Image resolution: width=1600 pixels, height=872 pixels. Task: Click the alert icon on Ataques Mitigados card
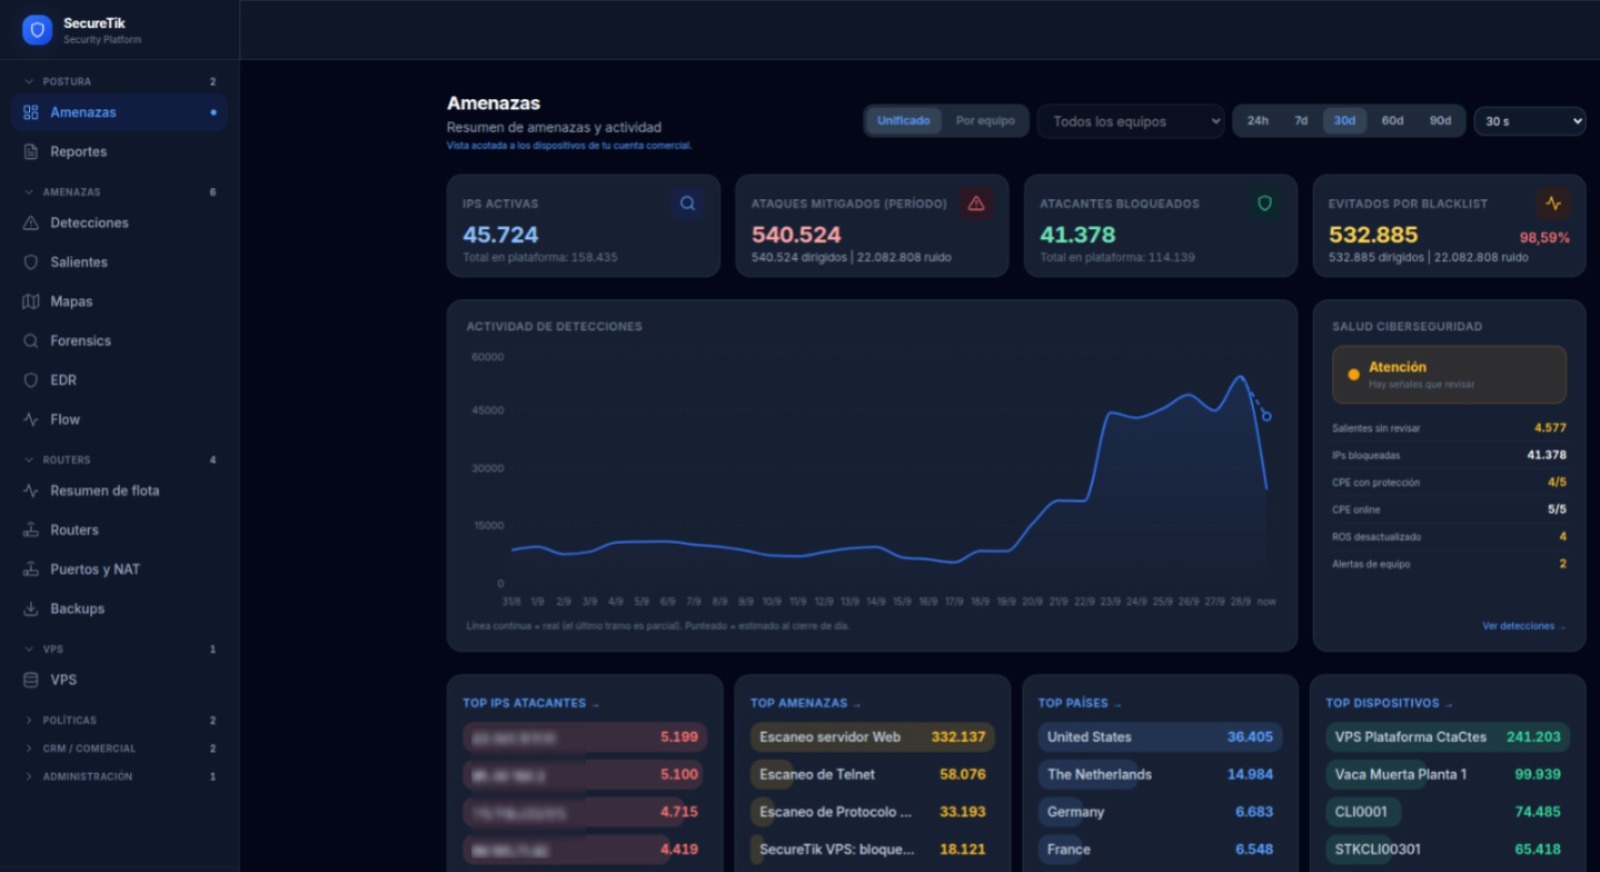977,203
